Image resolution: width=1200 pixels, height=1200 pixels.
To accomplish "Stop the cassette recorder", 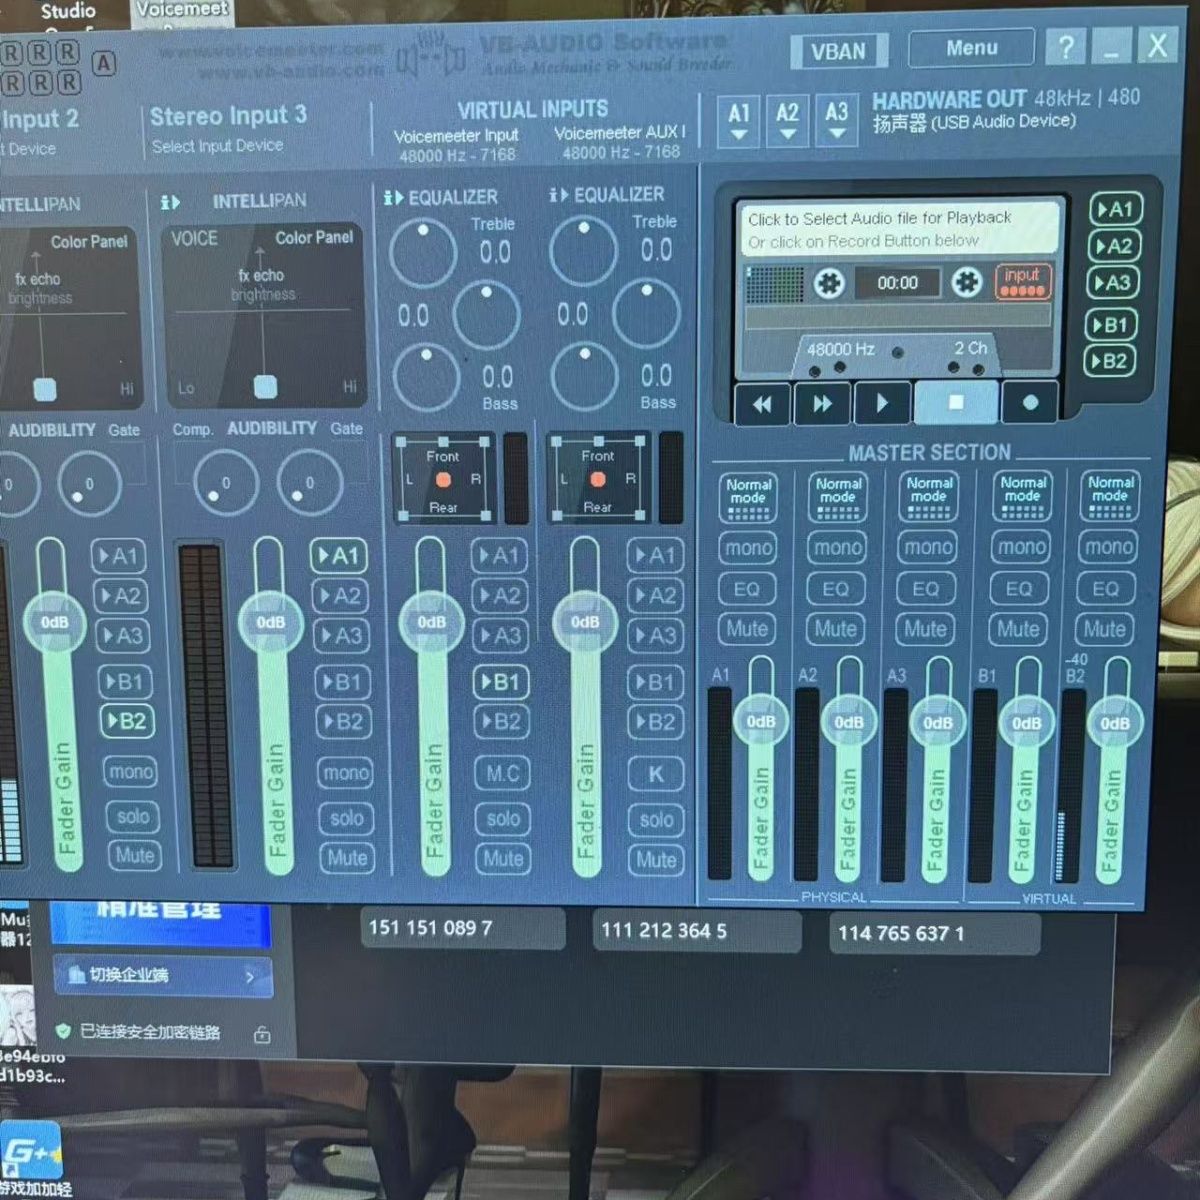I will [956, 402].
